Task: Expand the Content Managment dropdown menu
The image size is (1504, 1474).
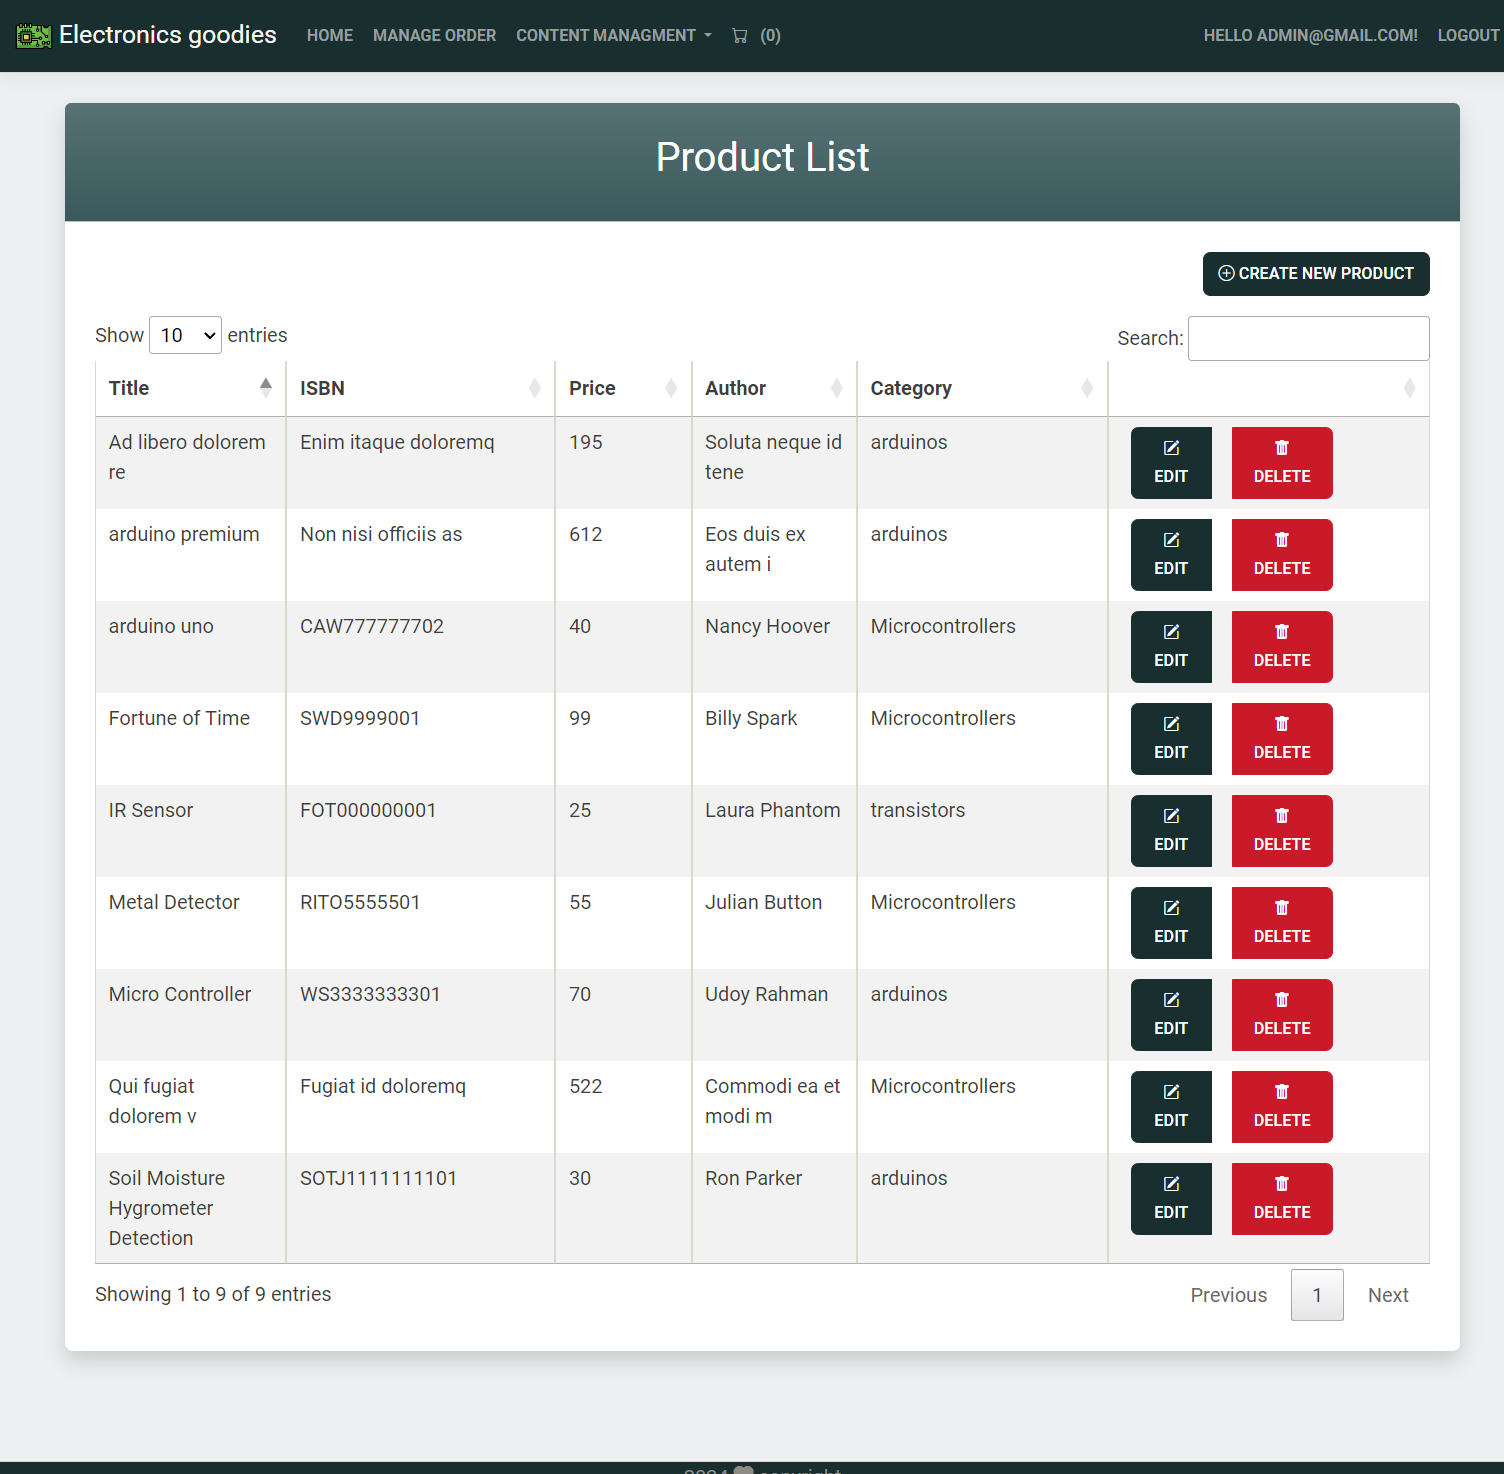Action: click(614, 36)
